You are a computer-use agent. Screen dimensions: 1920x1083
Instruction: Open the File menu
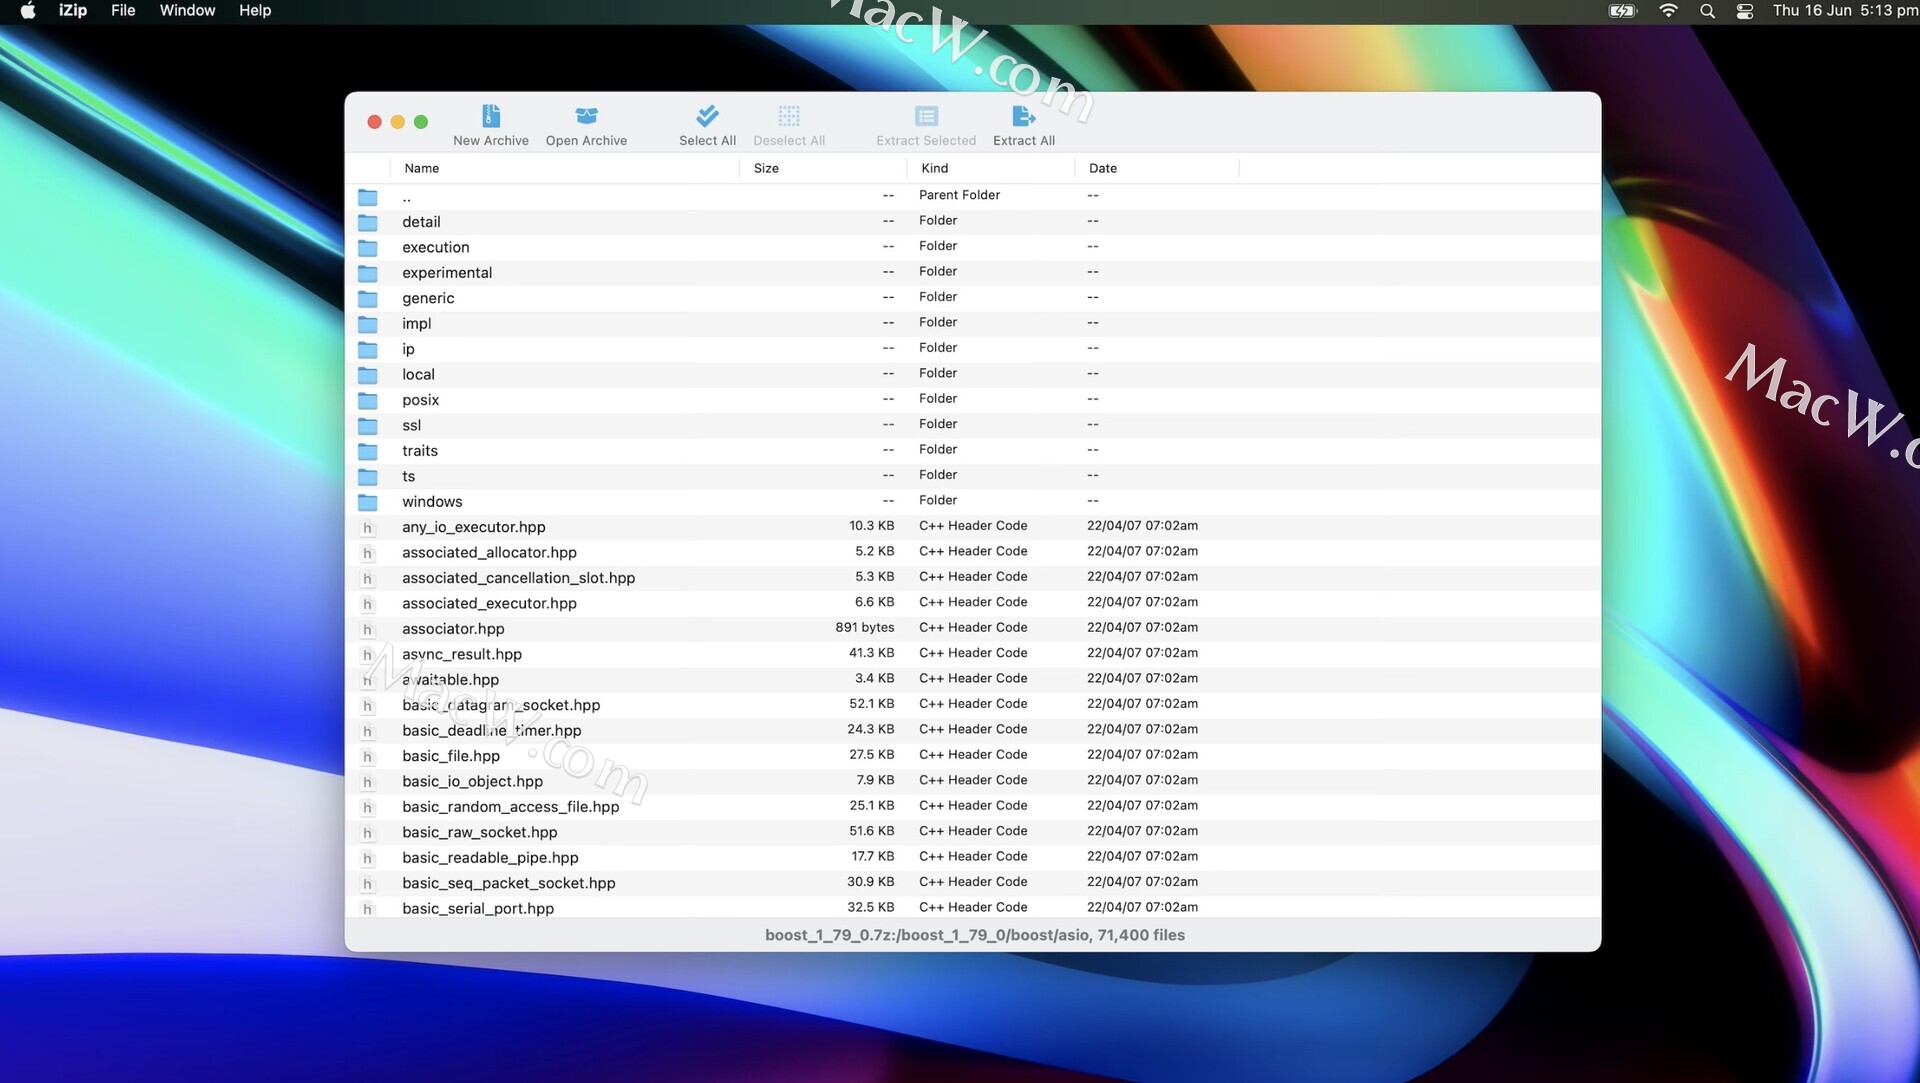point(123,11)
